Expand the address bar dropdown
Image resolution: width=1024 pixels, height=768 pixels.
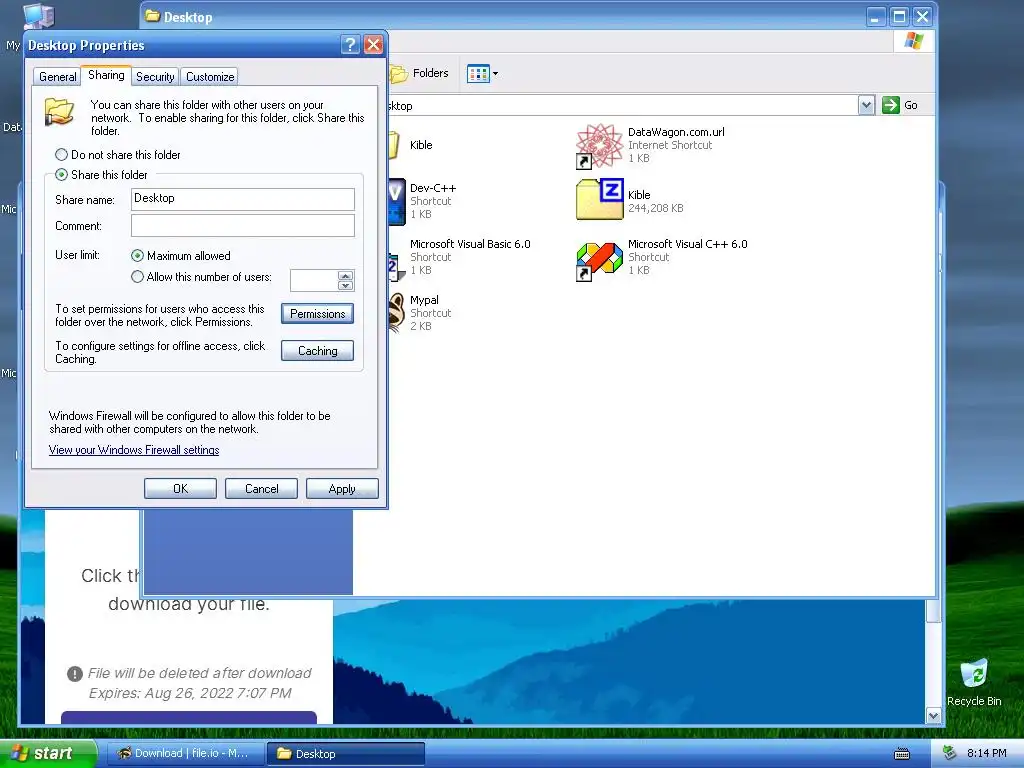[x=866, y=105]
